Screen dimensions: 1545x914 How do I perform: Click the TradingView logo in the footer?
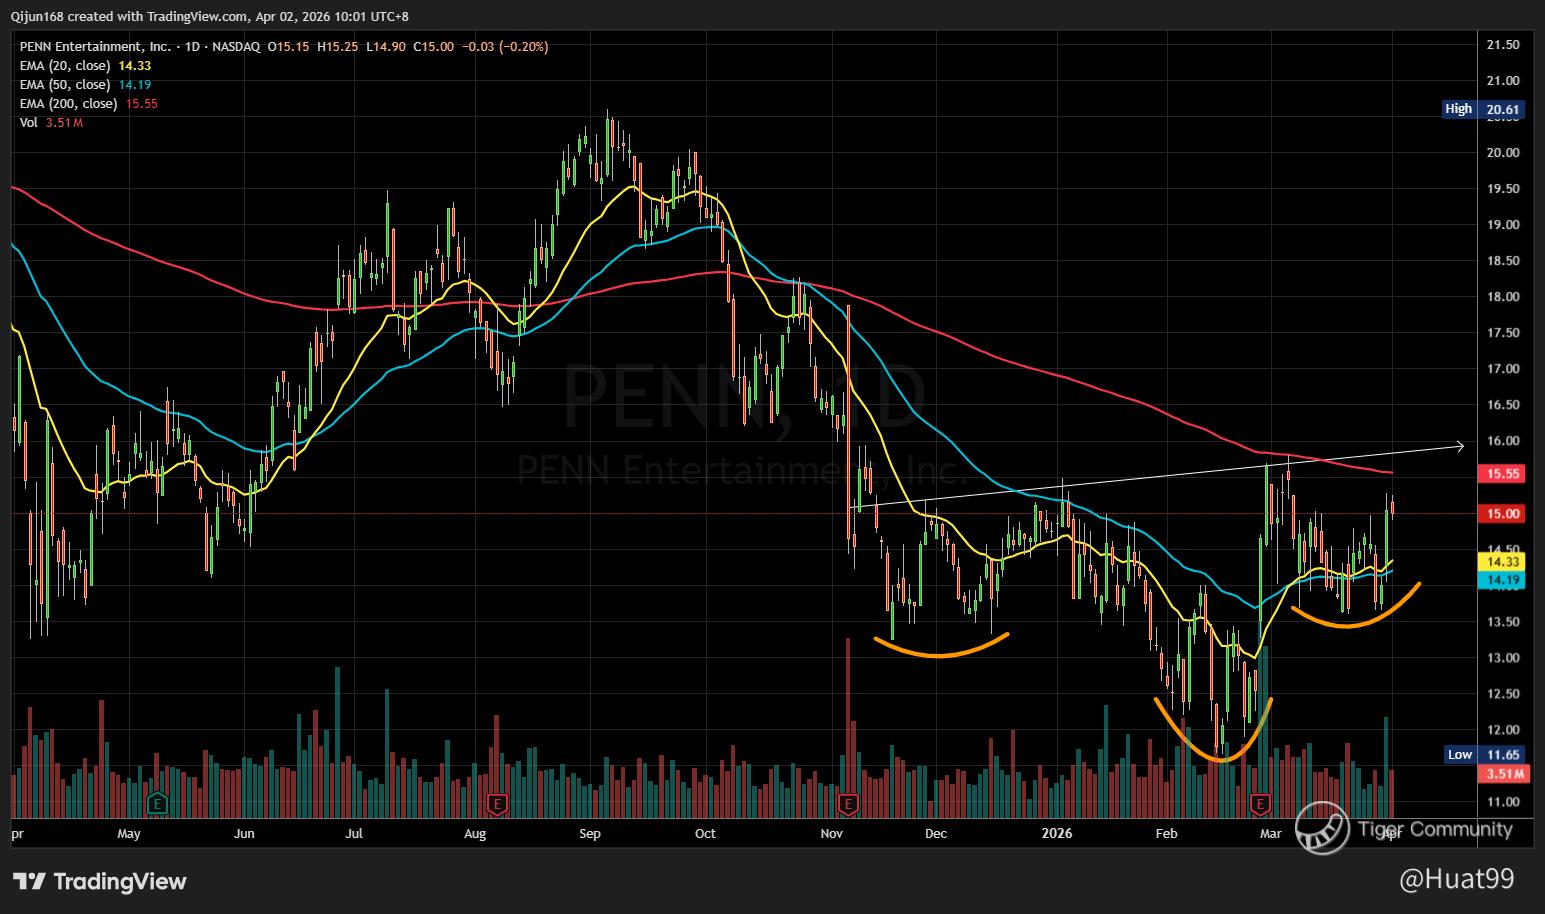click(100, 881)
